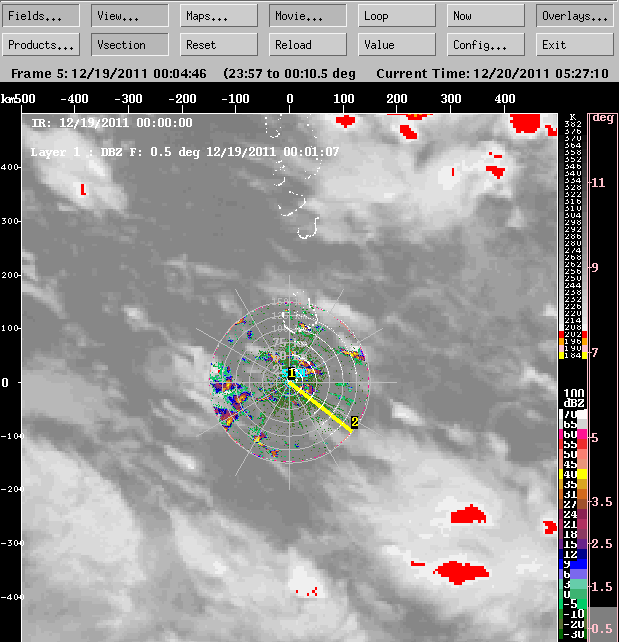Select the 5 deg elevation tick
This screenshot has height=642, width=619.
tap(595, 438)
